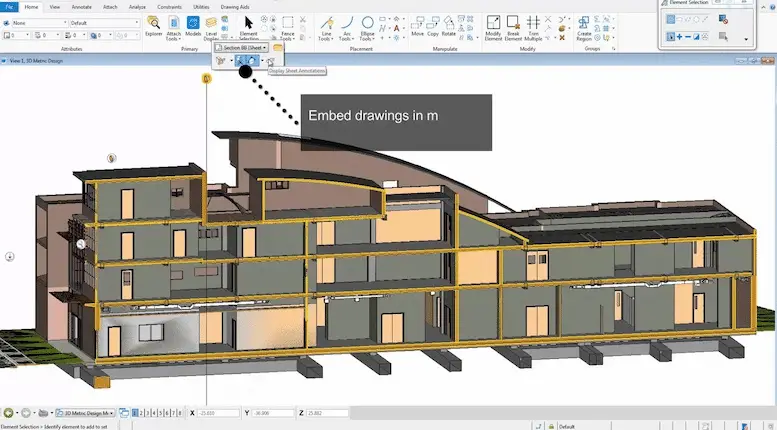Select the Move tool
Viewport: 777px width, 430px height.
tap(418, 27)
